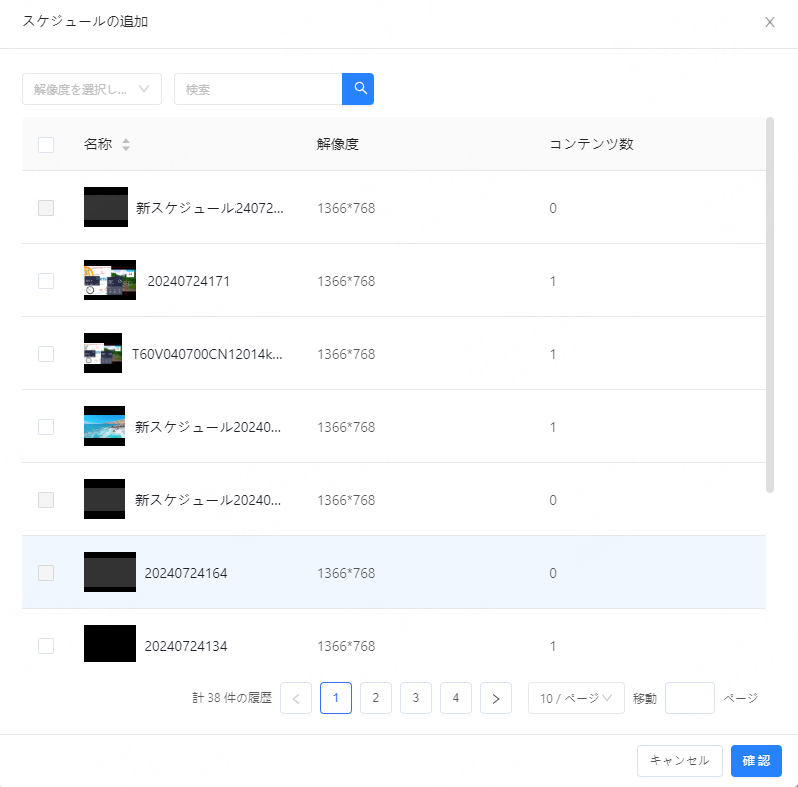Toggle the select-all checkbox in header

46,145
